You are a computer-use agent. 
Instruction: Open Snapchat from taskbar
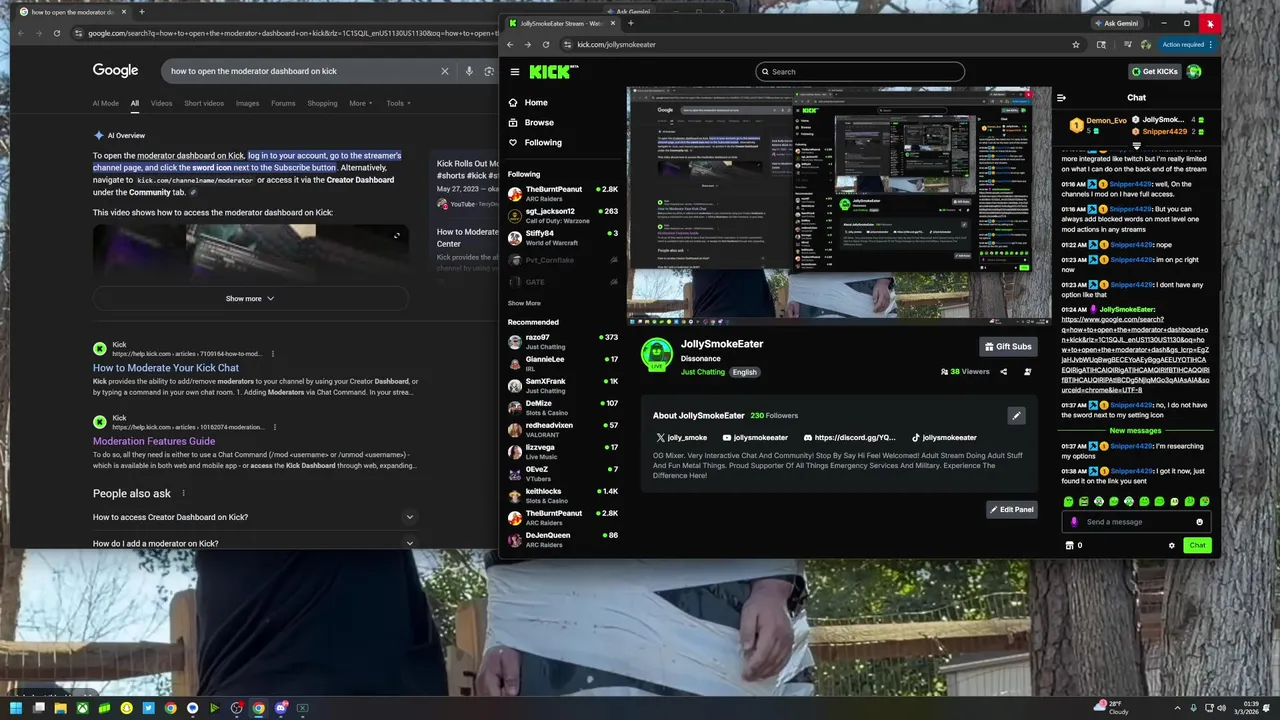click(126, 708)
